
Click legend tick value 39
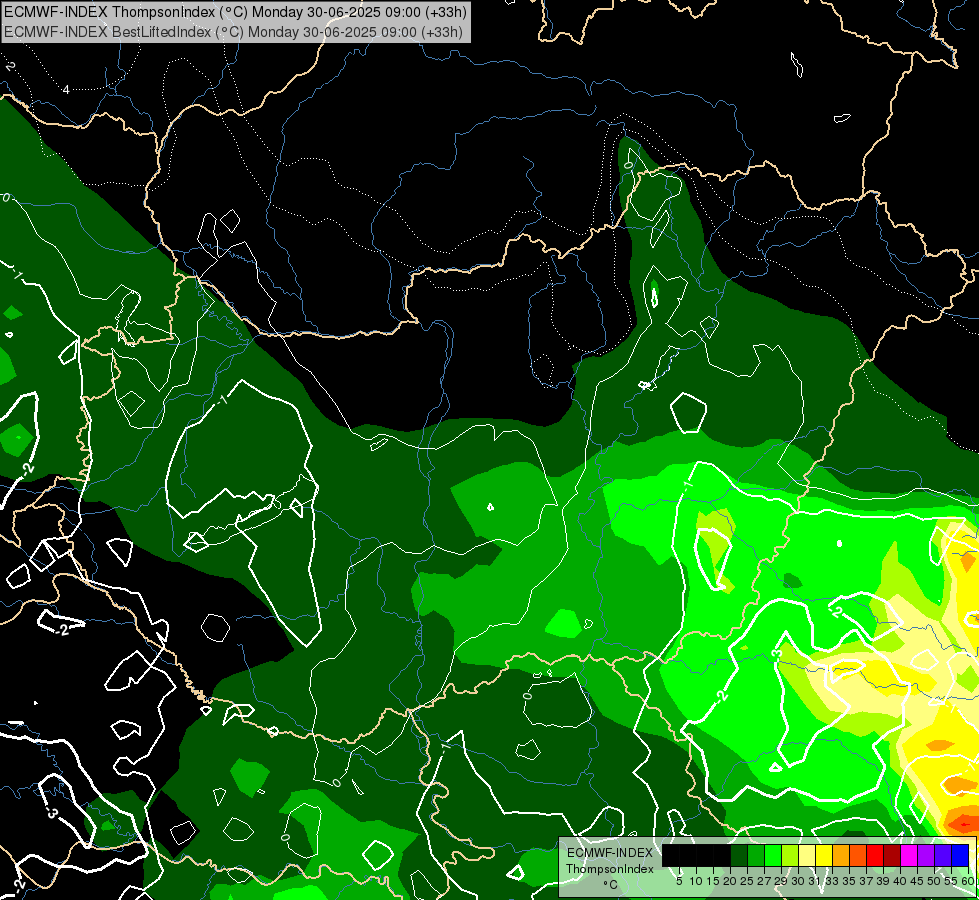pyautogui.click(x=883, y=881)
